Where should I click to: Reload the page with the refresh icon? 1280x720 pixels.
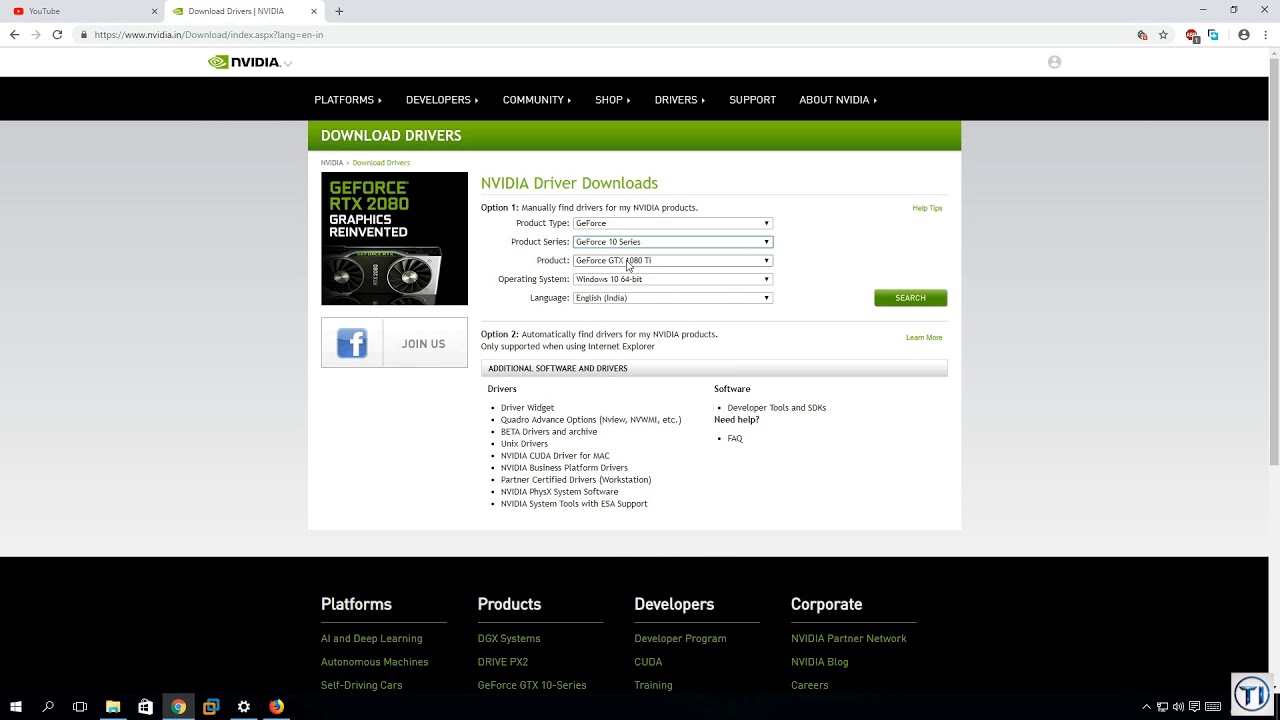57,35
